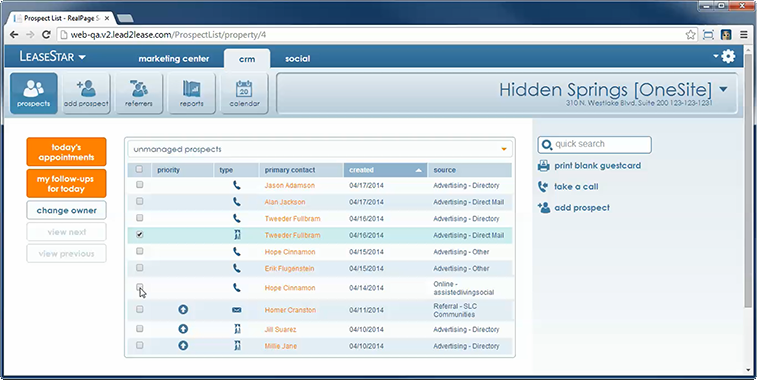Viewport: 757px width, 380px height.
Task: Click the walk-in type icon for Jill Suarez
Action: (237, 329)
